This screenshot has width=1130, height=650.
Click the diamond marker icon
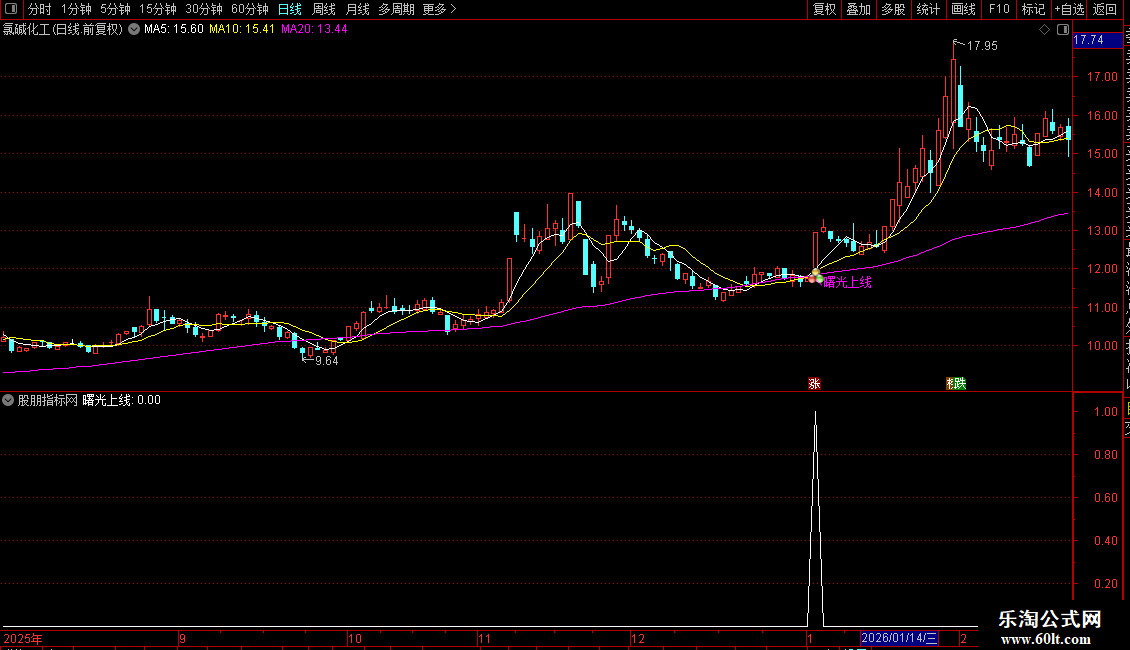click(1044, 30)
